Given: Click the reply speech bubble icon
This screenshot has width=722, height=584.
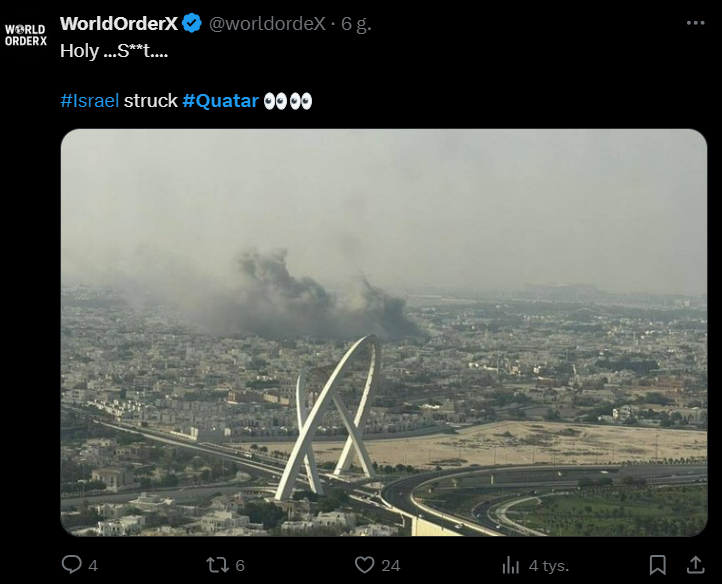Looking at the screenshot, I should click(71, 565).
